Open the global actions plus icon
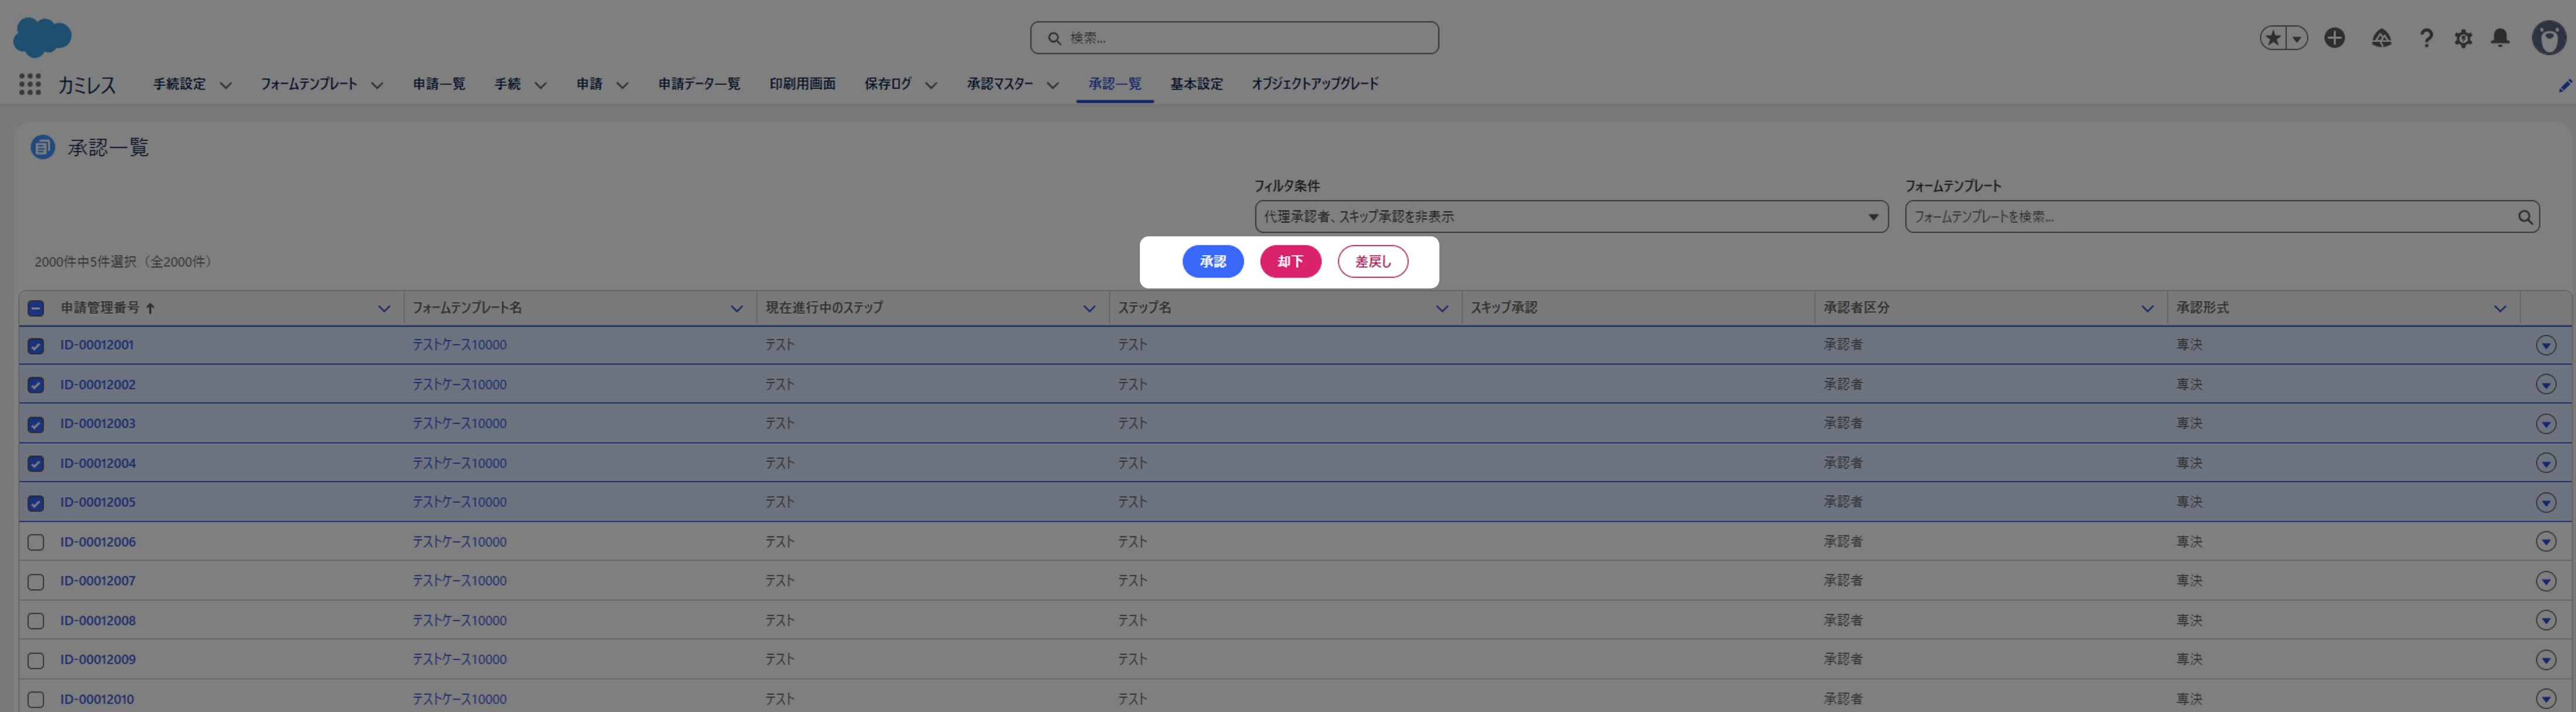Image resolution: width=2576 pixels, height=712 pixels. pyautogui.click(x=2334, y=38)
